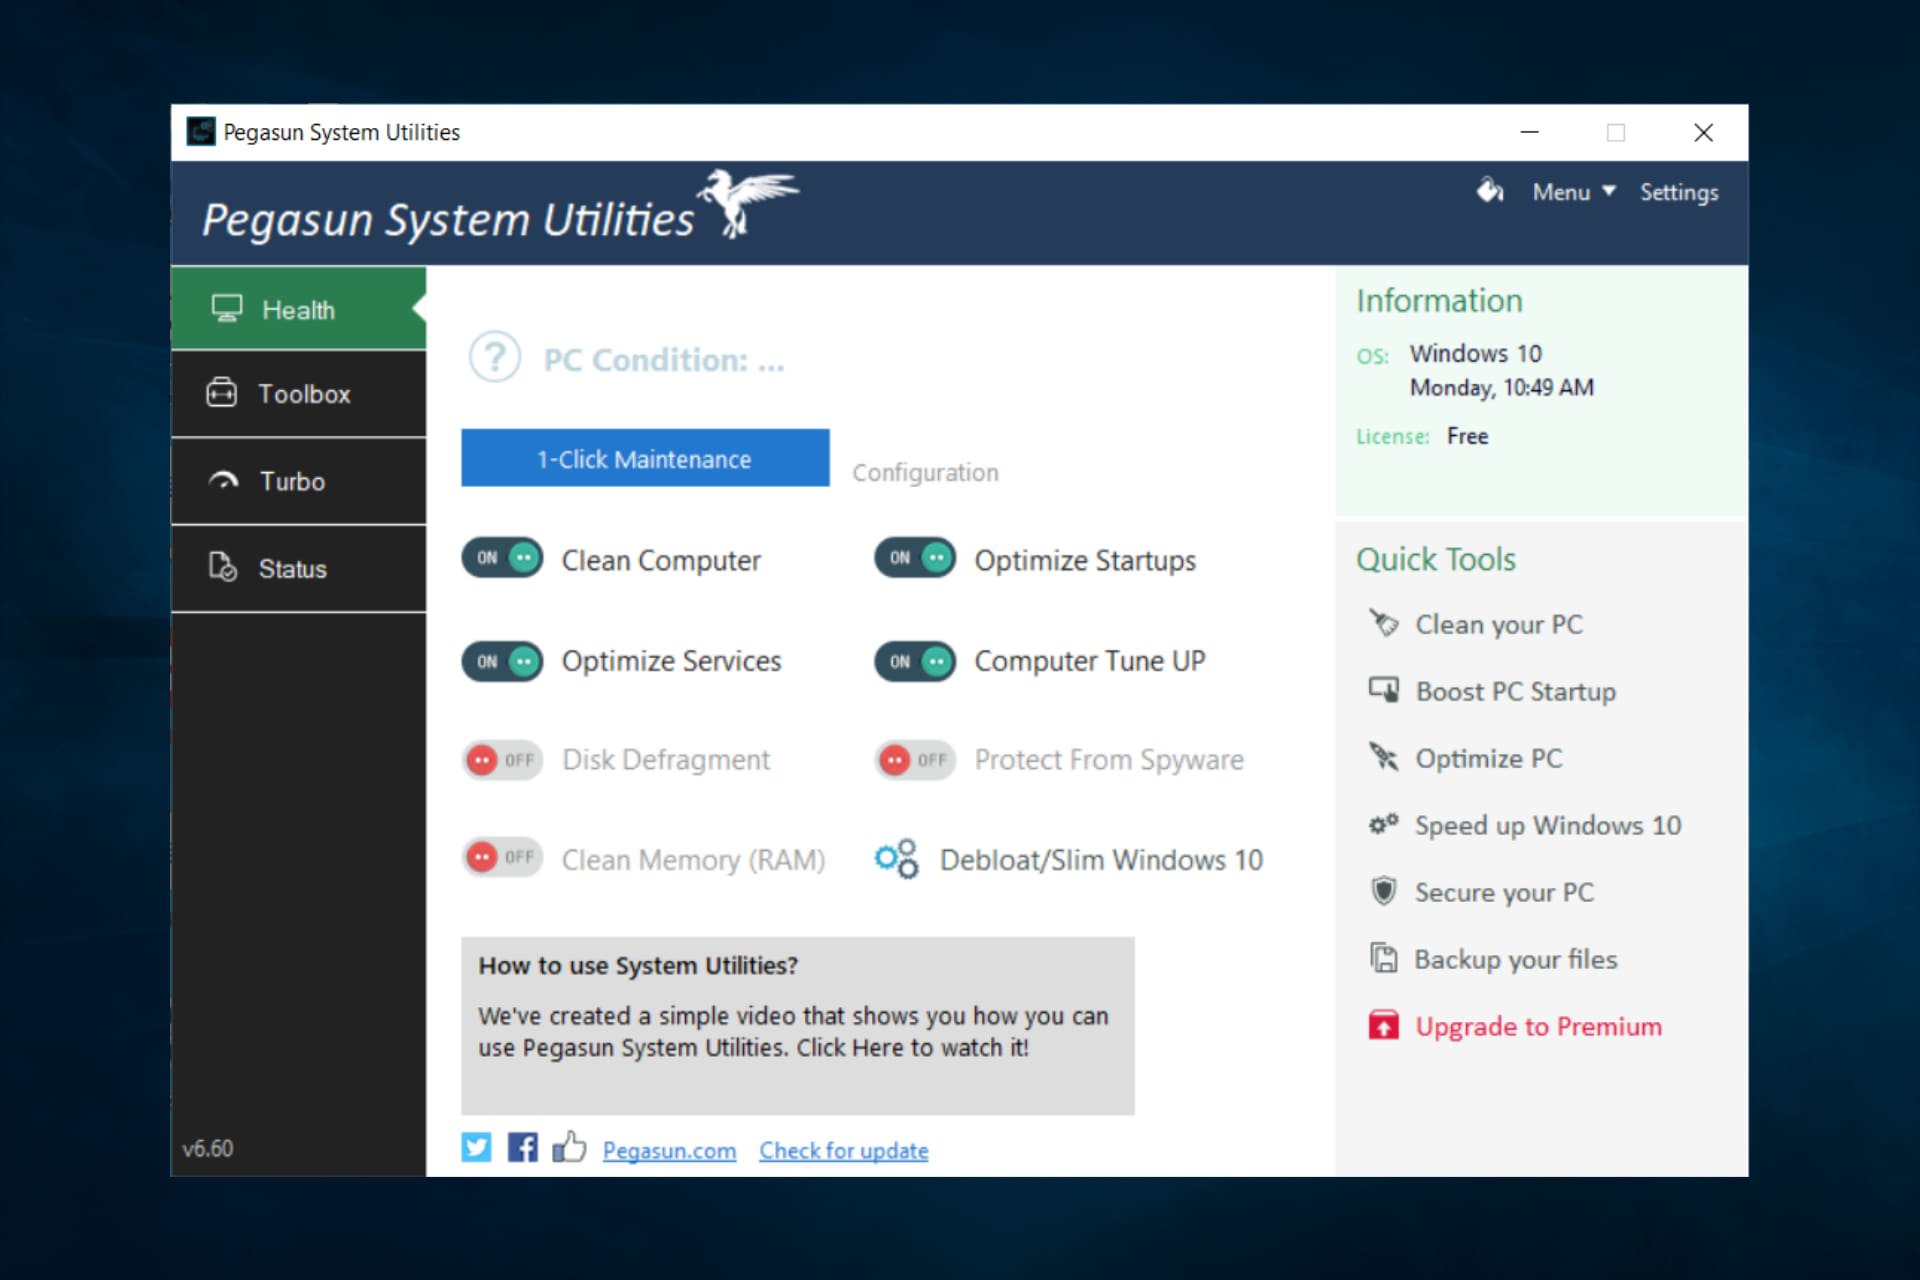The image size is (1920, 1280).
Task: Open Settings in the header
Action: coord(1679,192)
